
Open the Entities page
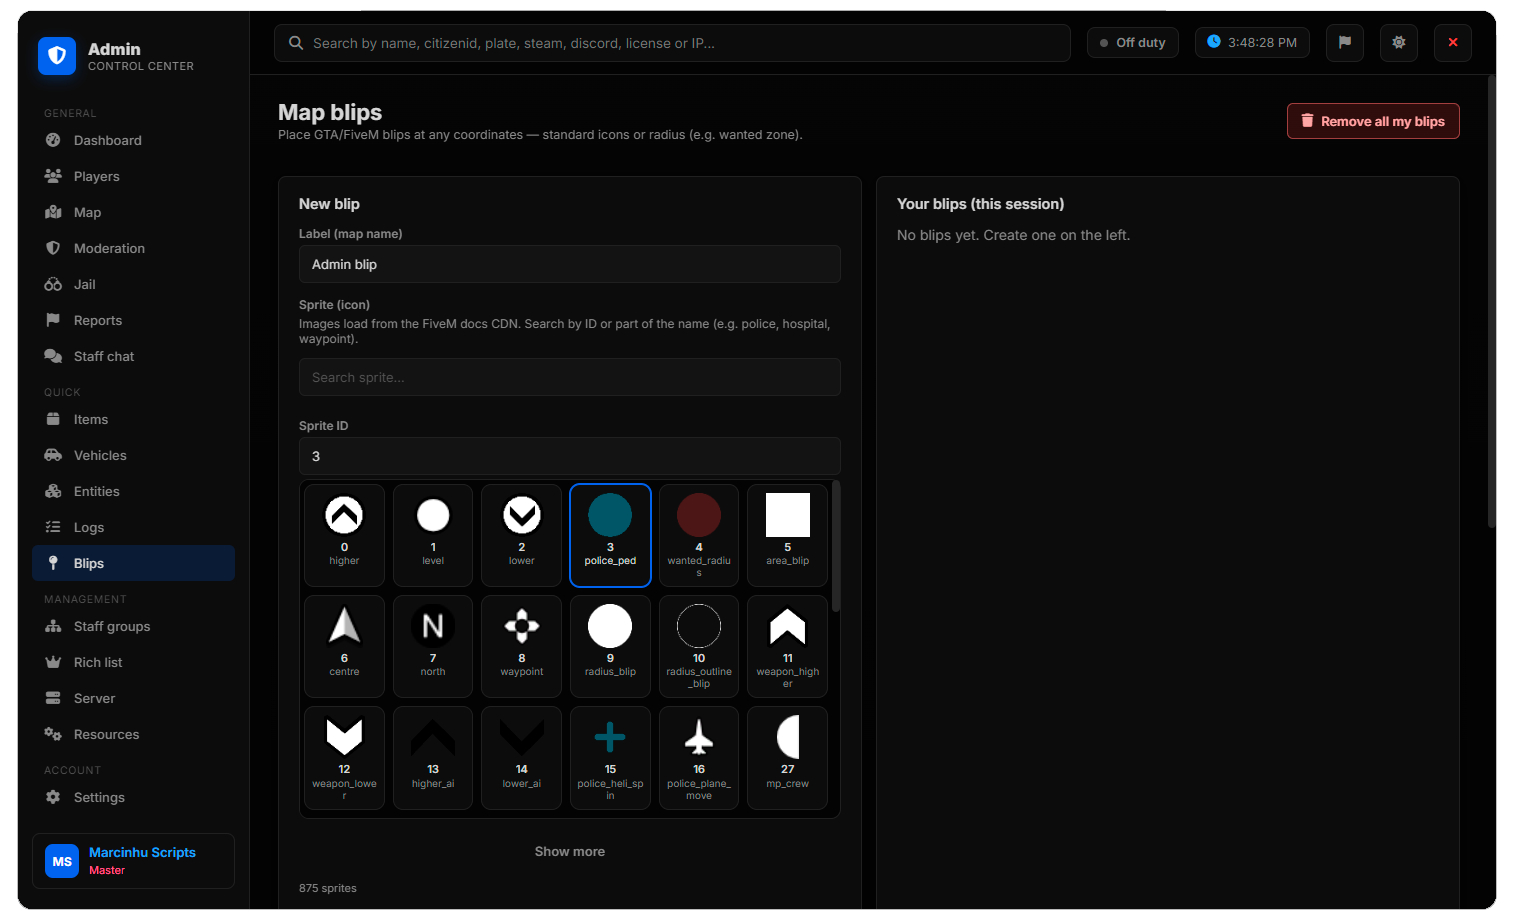pyautogui.click(x=134, y=491)
